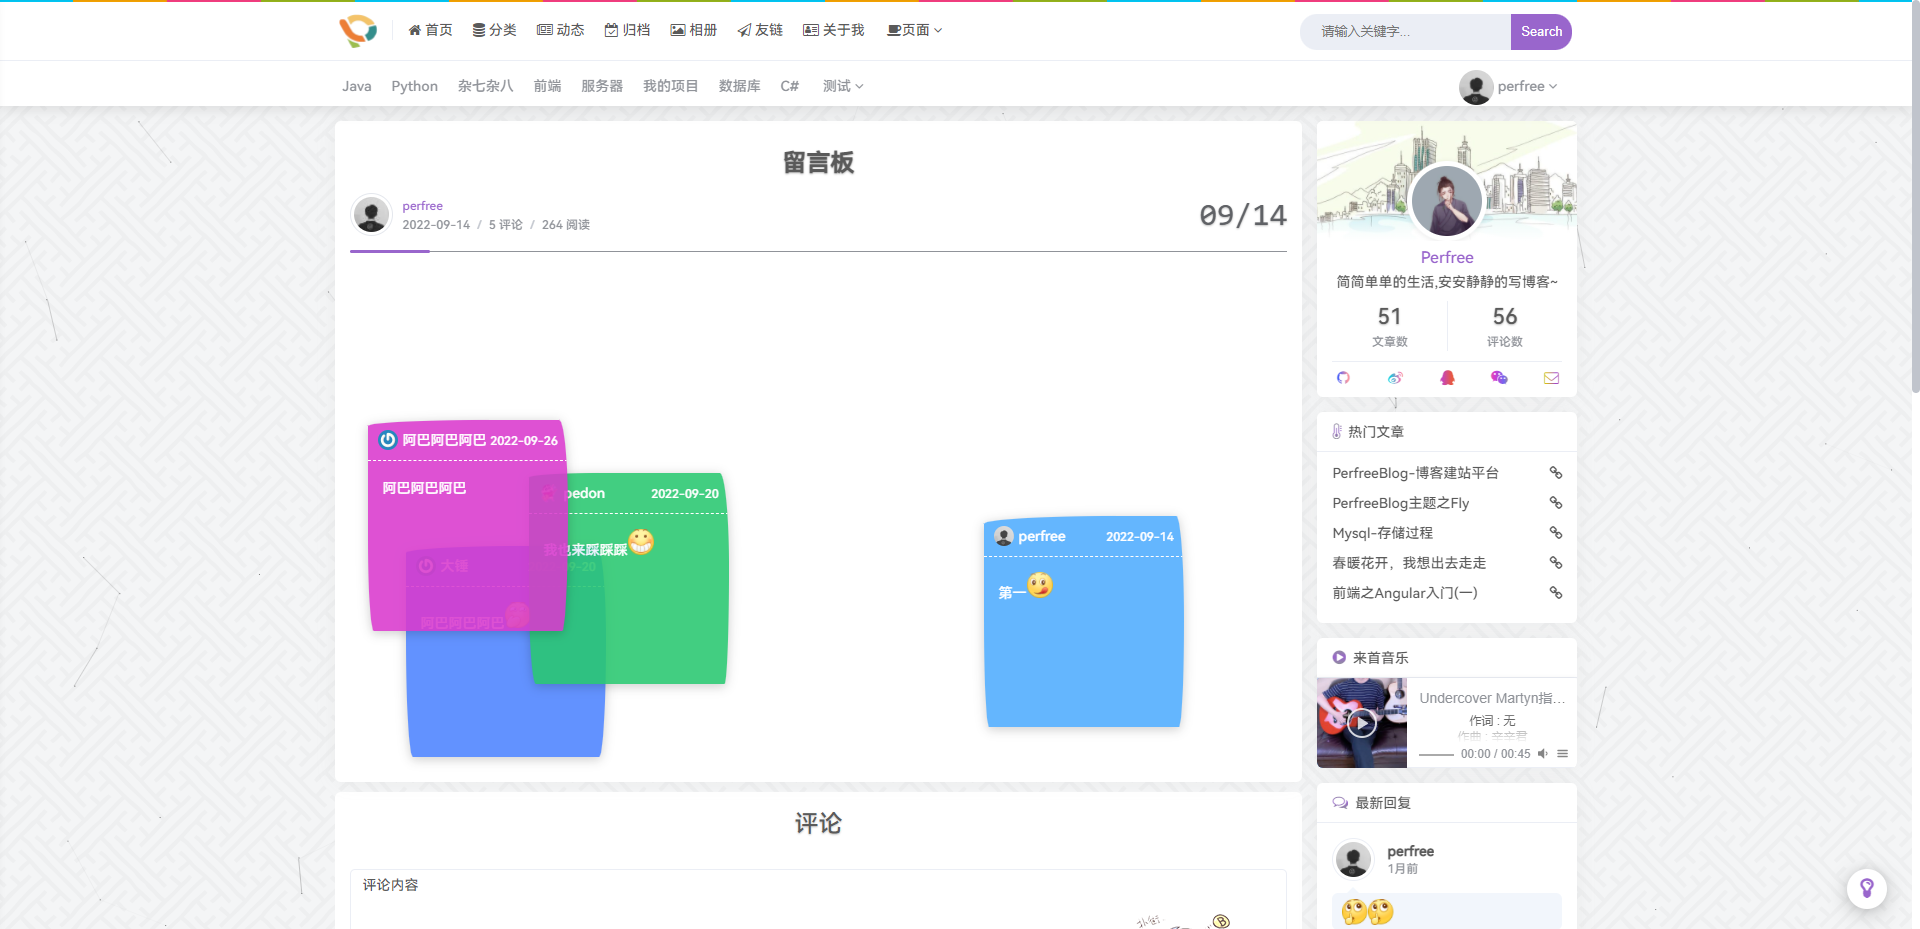This screenshot has height=929, width=1920.
Task: Click perfree name in latest replies
Action: click(x=1411, y=851)
